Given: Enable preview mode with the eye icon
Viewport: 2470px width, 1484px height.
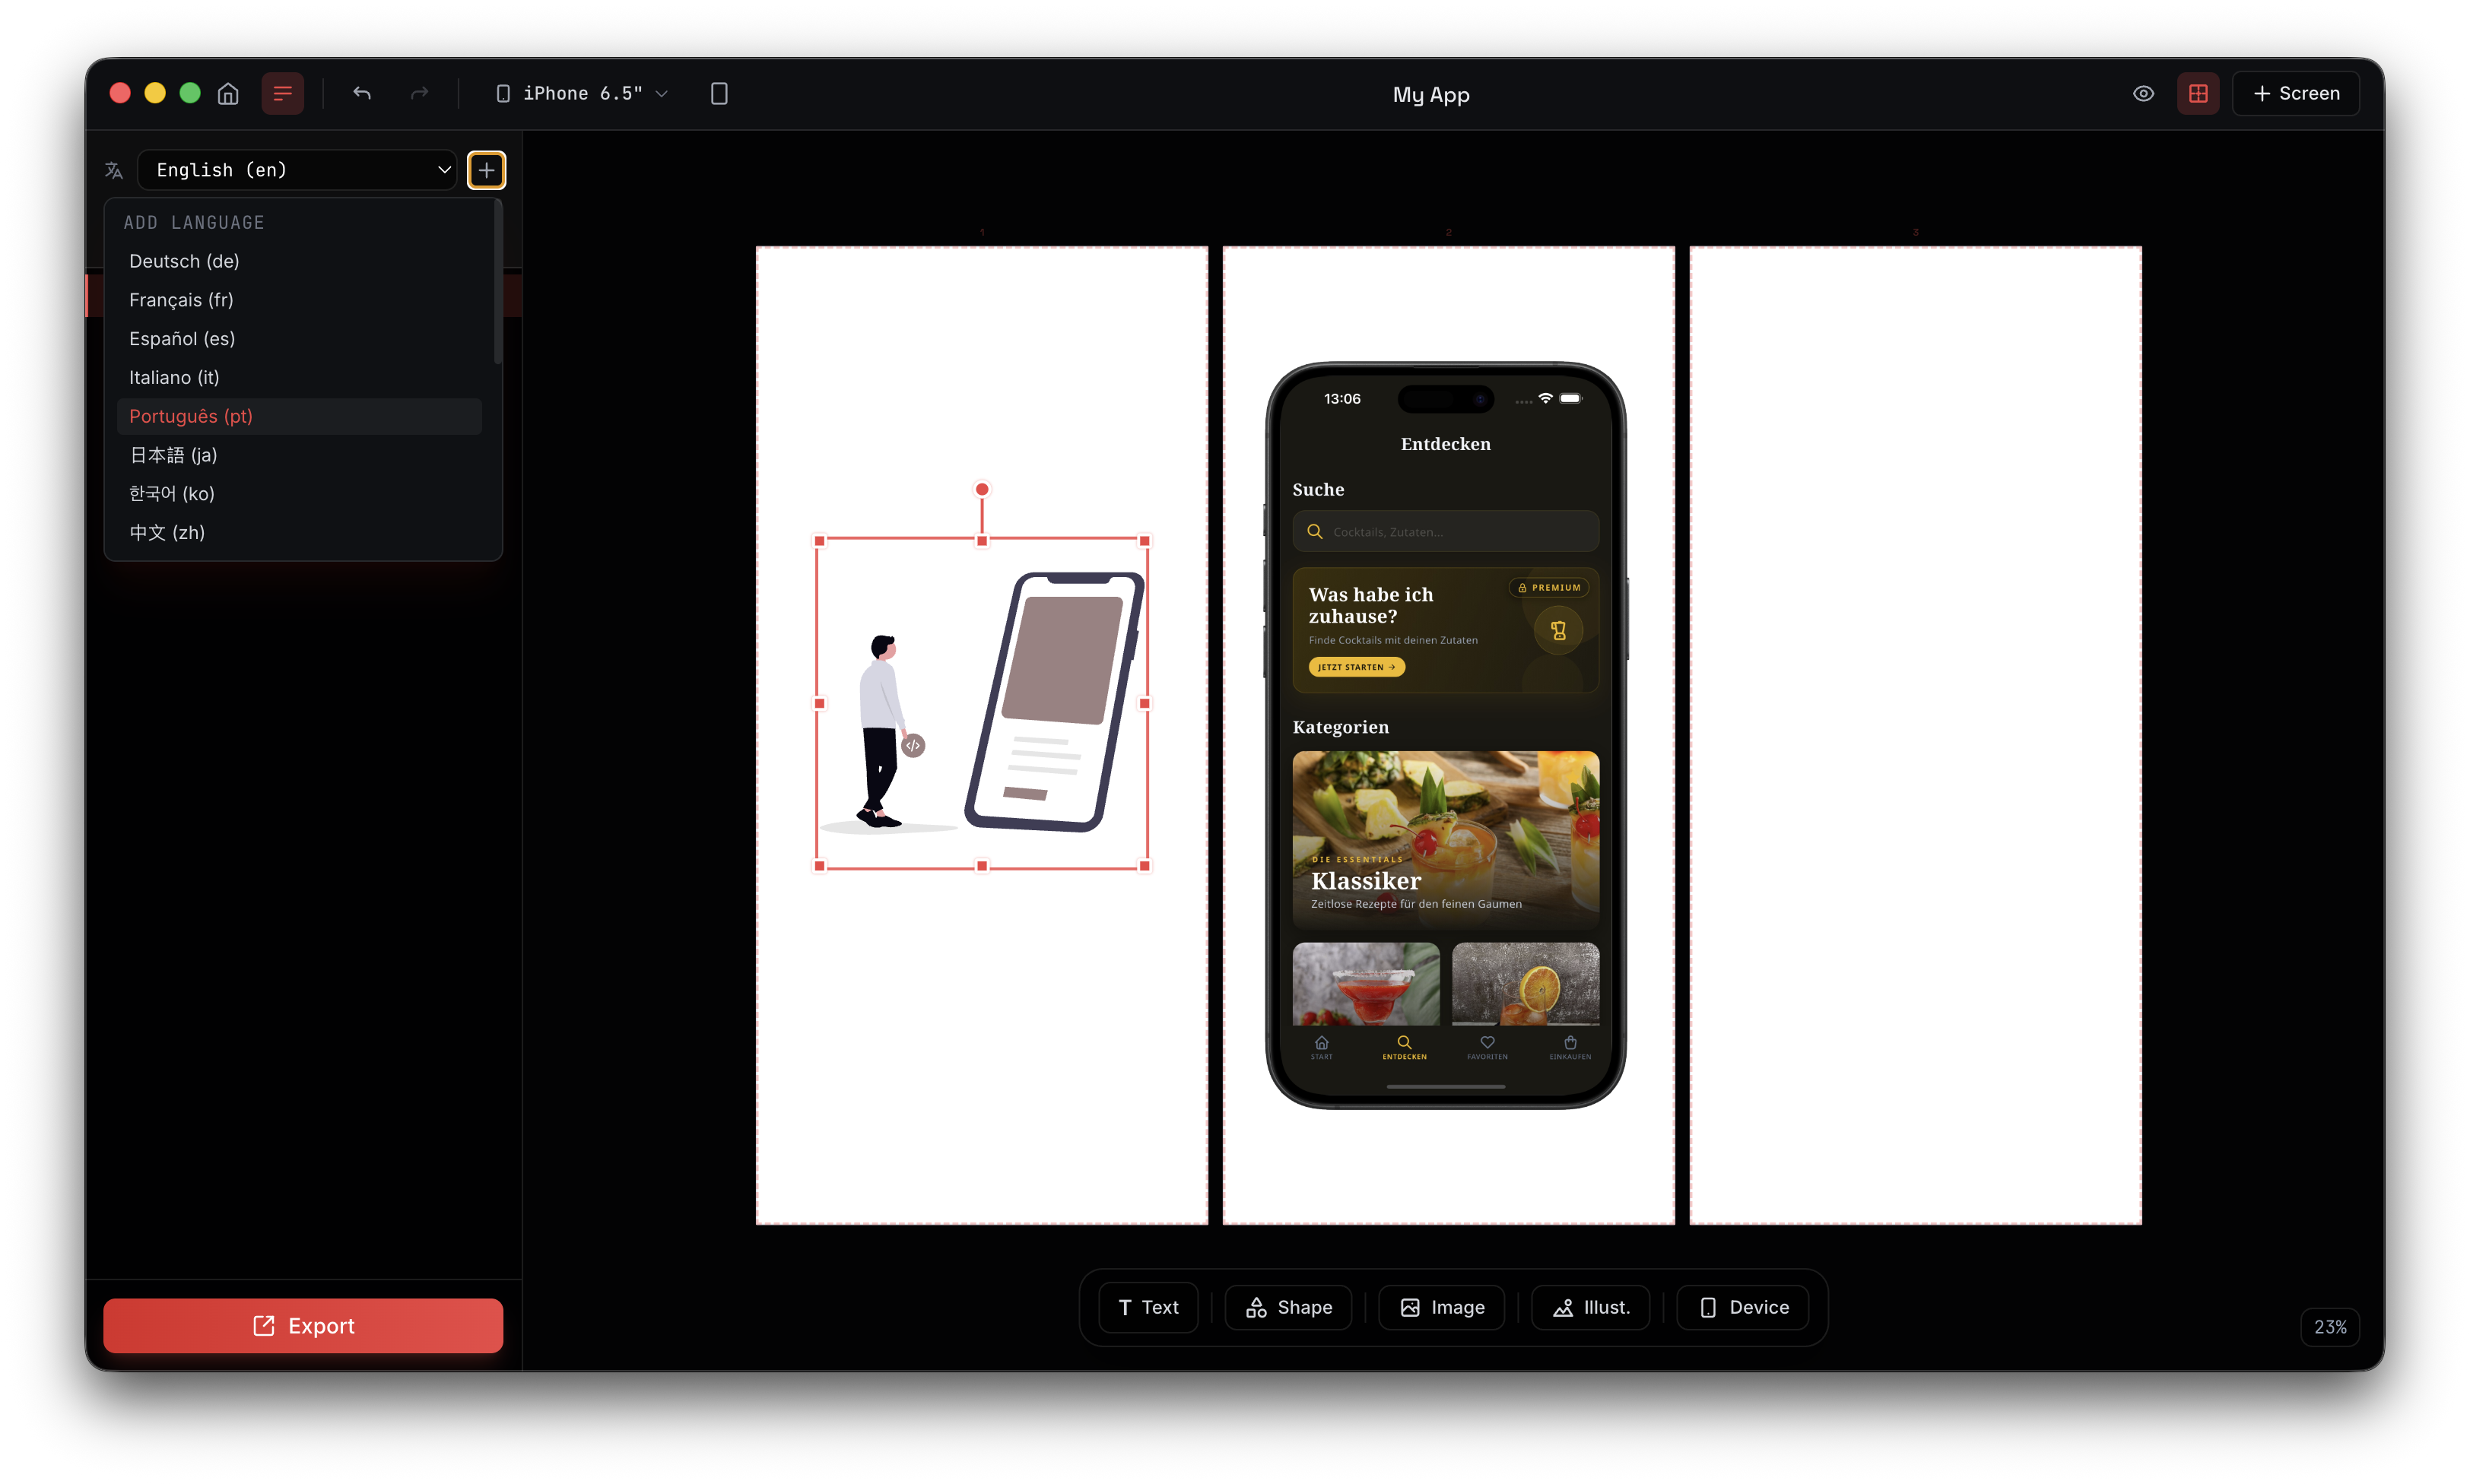Looking at the screenshot, I should tap(2142, 93).
